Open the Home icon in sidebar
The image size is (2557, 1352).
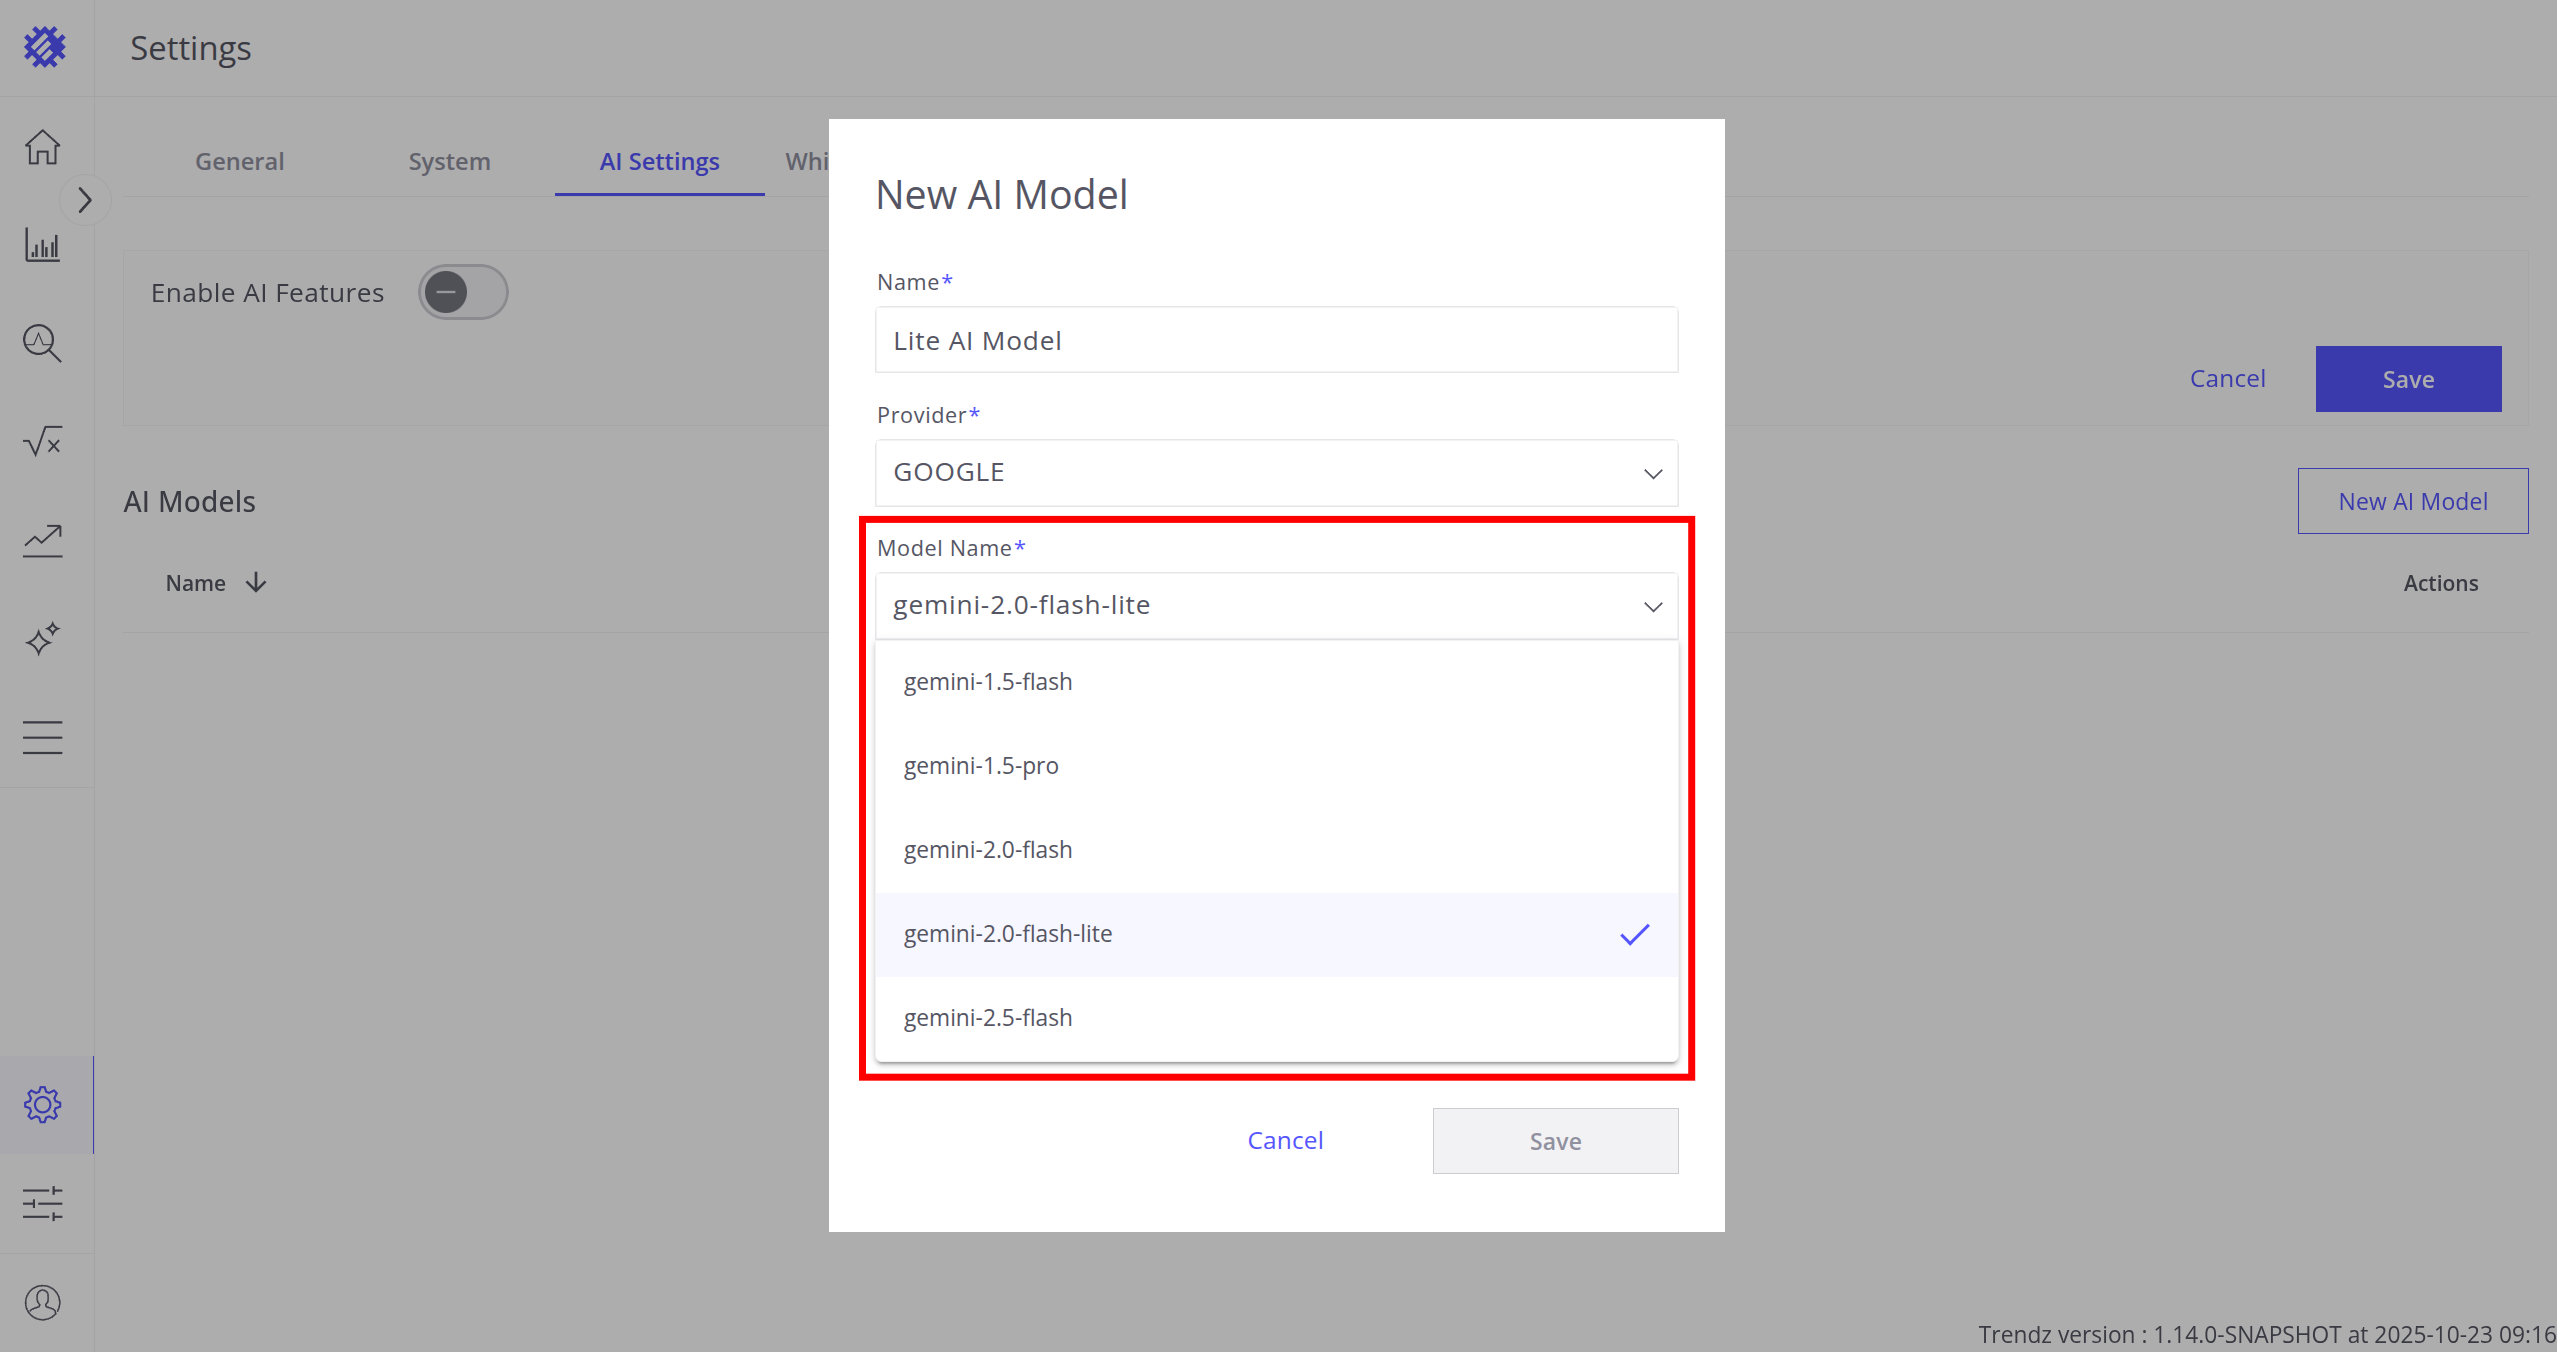pos(42,147)
